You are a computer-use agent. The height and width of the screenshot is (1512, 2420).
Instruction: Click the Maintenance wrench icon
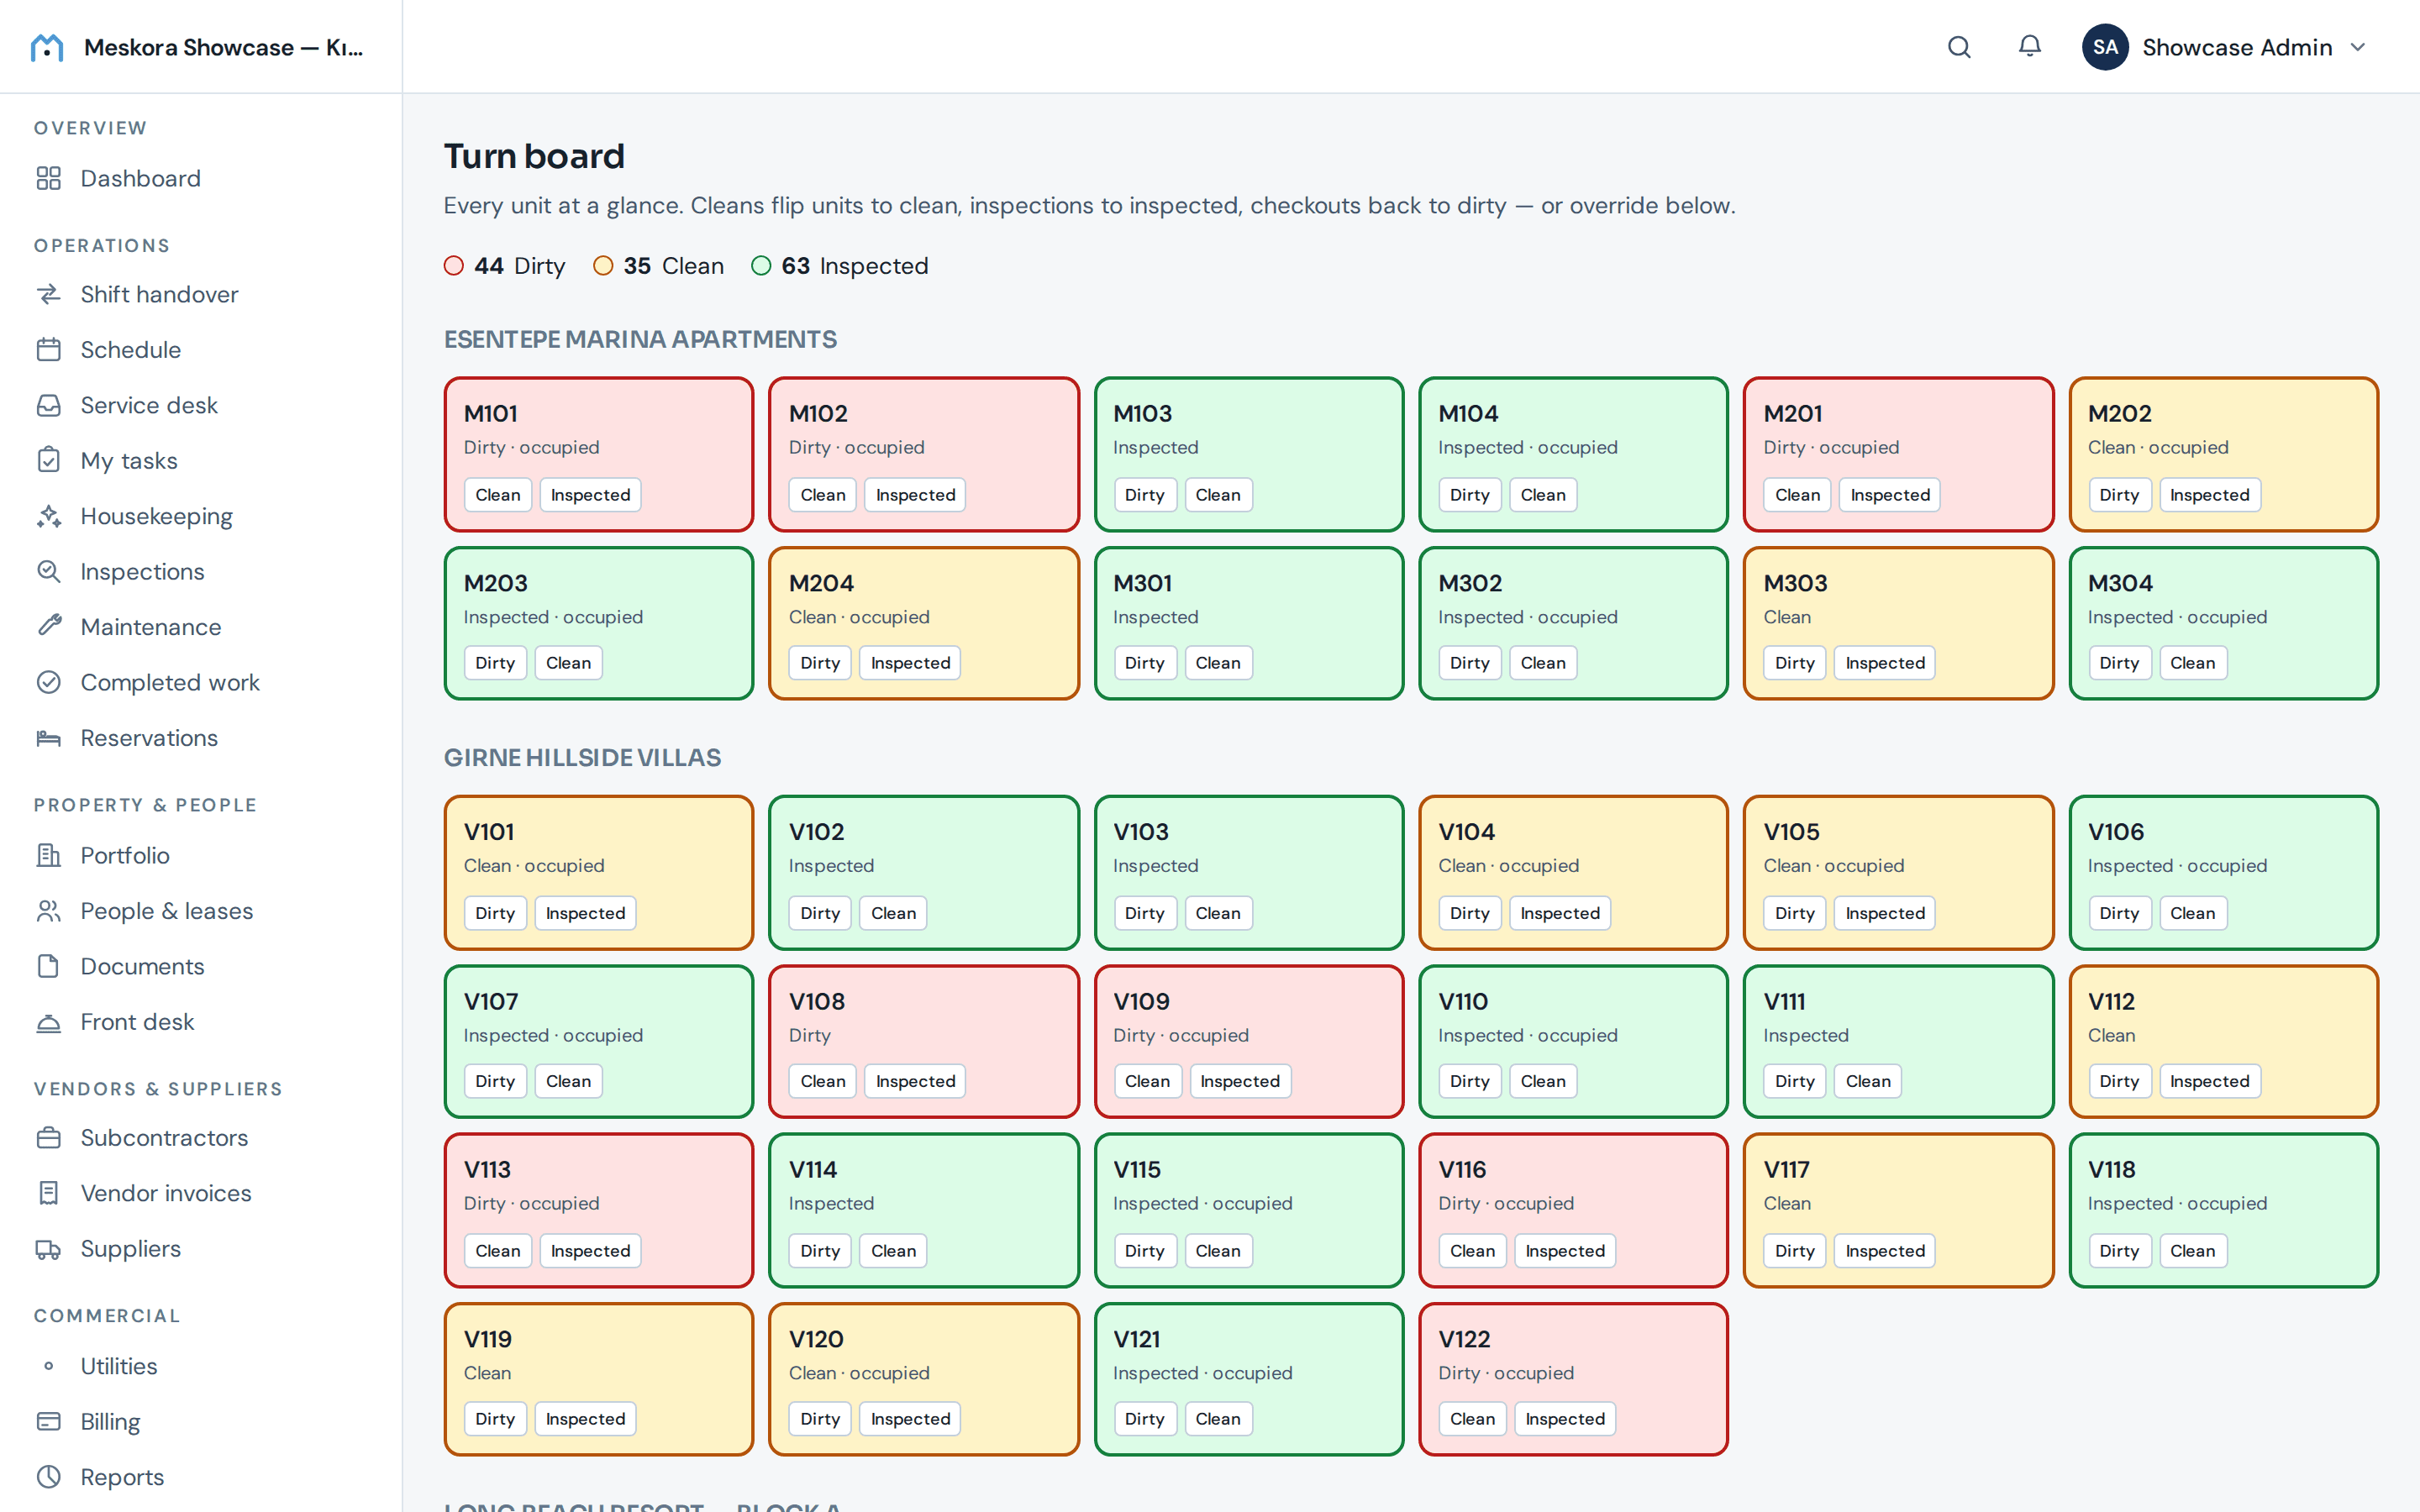(x=48, y=627)
